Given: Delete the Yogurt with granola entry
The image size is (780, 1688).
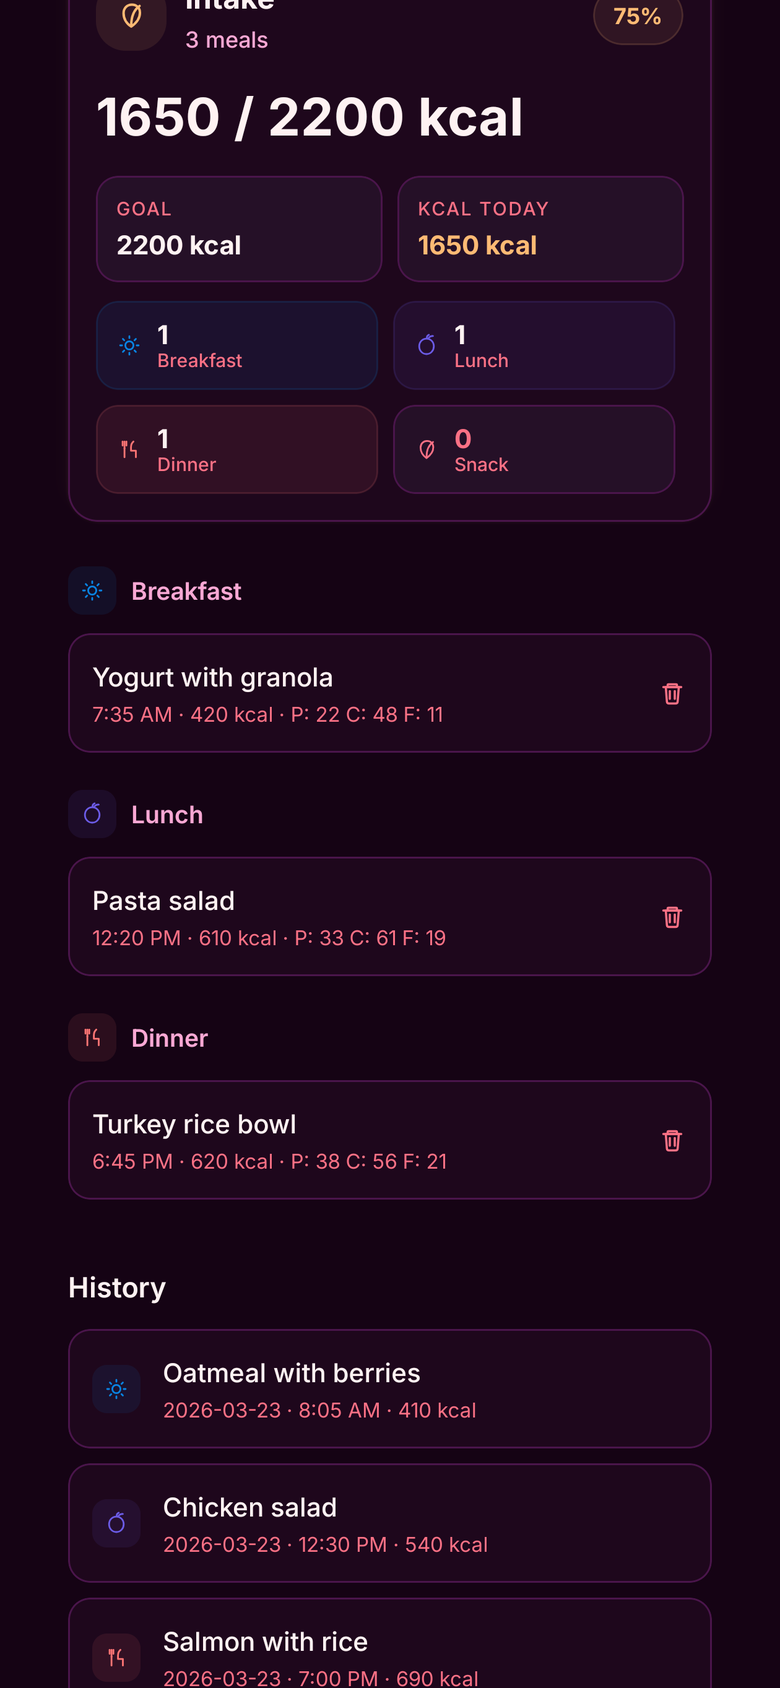Looking at the screenshot, I should pyautogui.click(x=672, y=693).
